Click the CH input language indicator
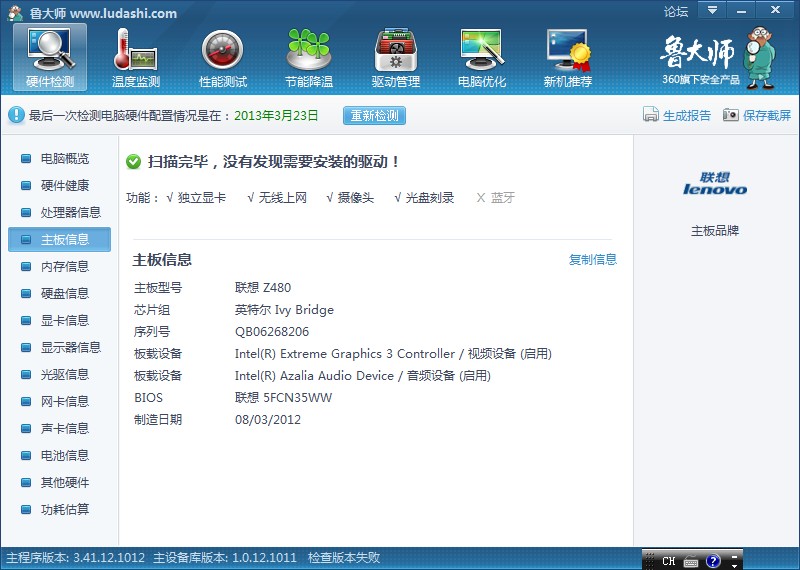Viewport: 800px width, 570px height. tap(668, 561)
